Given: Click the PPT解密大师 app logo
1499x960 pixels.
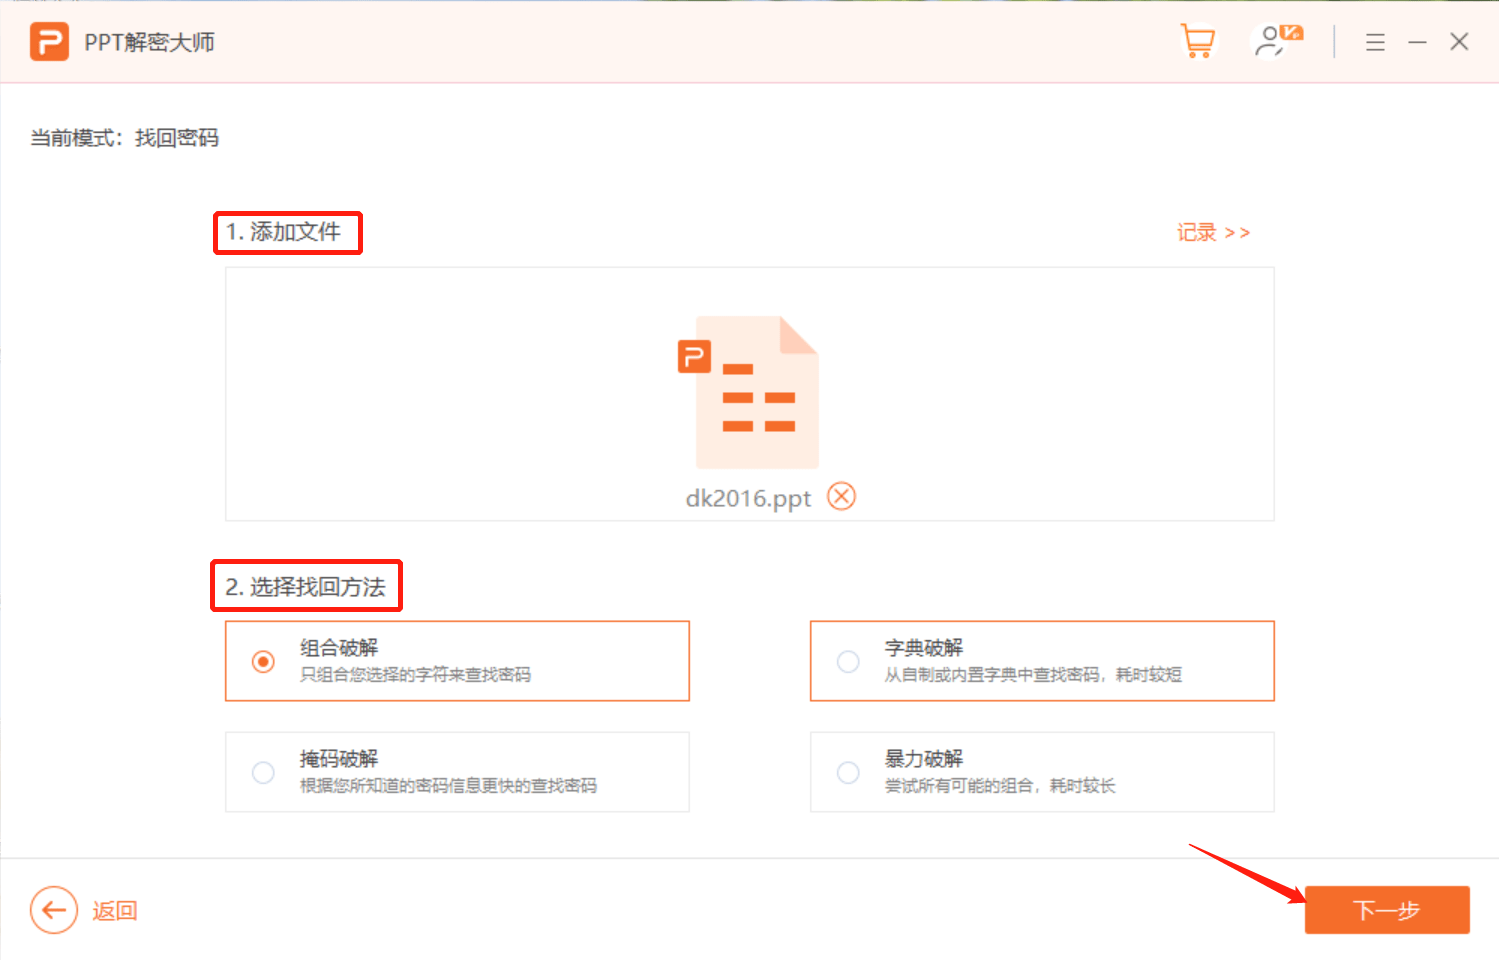Looking at the screenshot, I should 49,42.
